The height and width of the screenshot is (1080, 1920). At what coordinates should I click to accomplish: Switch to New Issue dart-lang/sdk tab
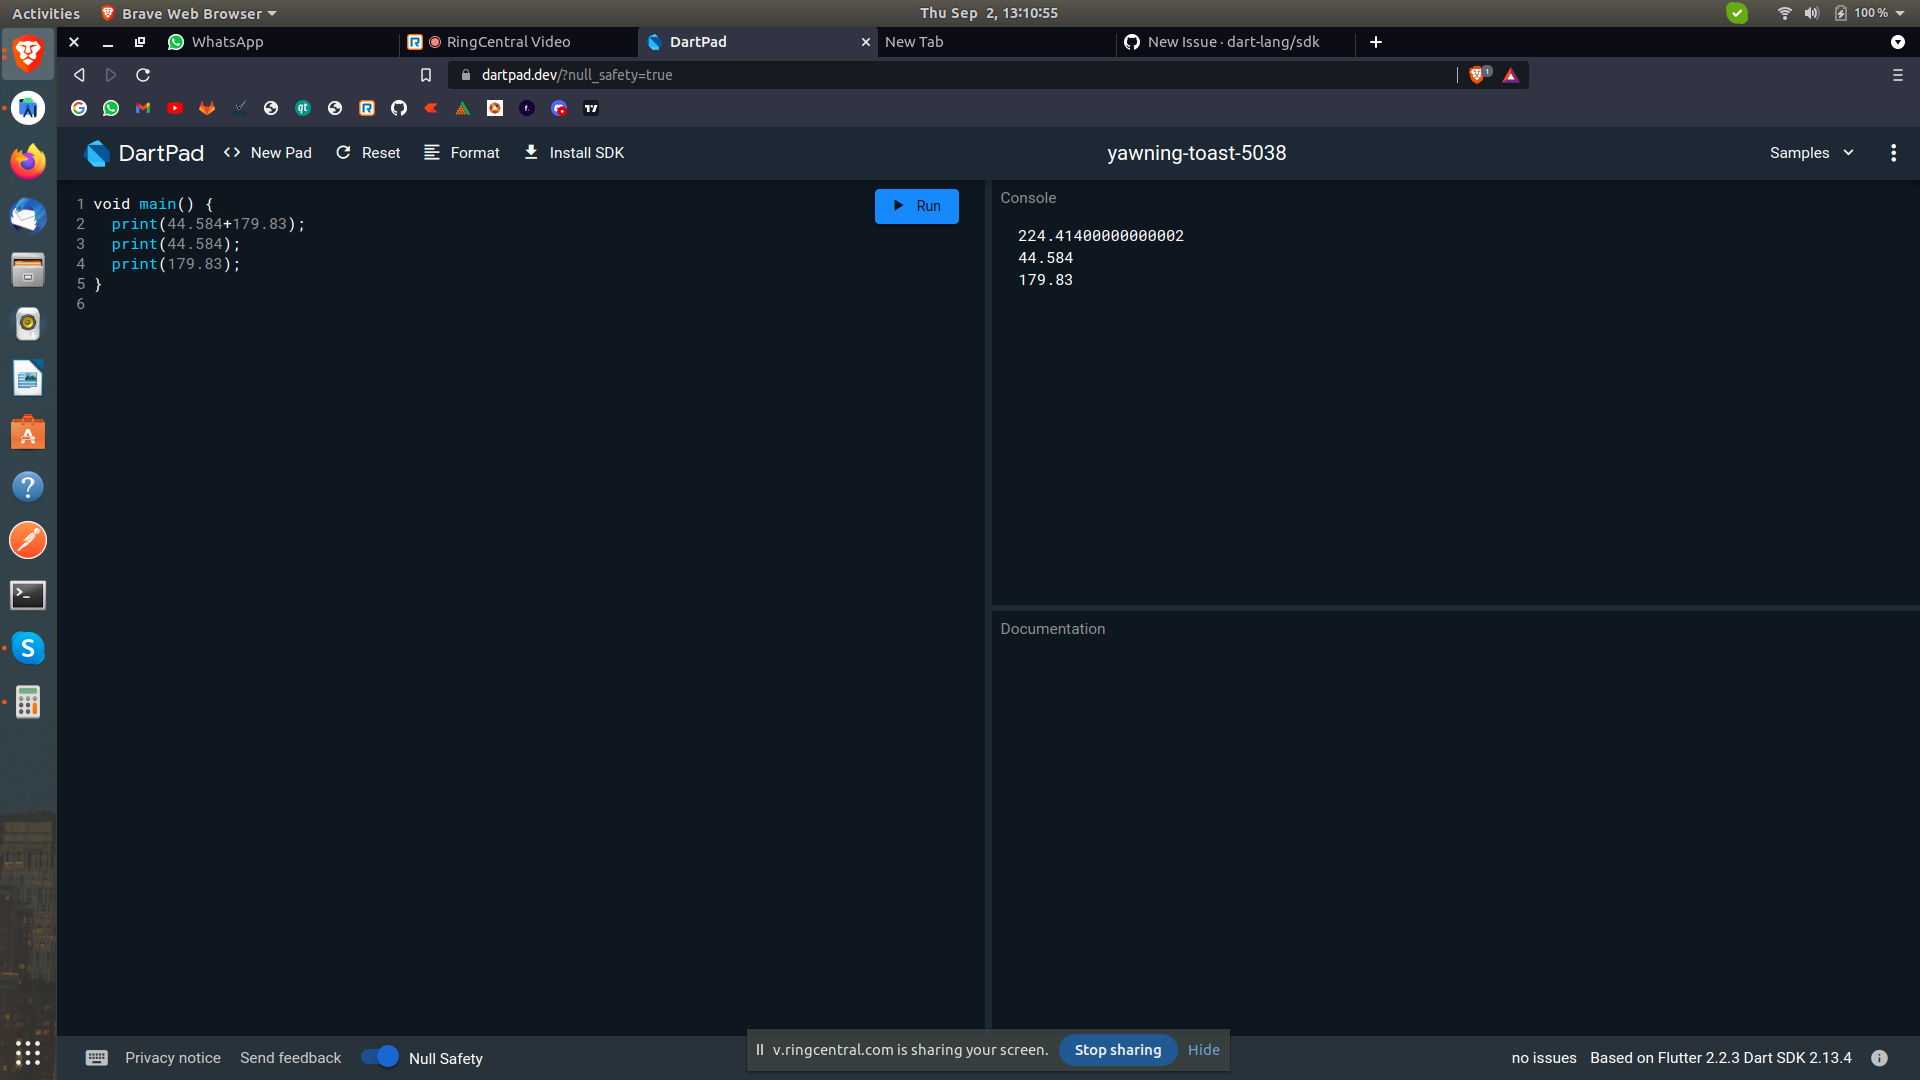click(1232, 42)
